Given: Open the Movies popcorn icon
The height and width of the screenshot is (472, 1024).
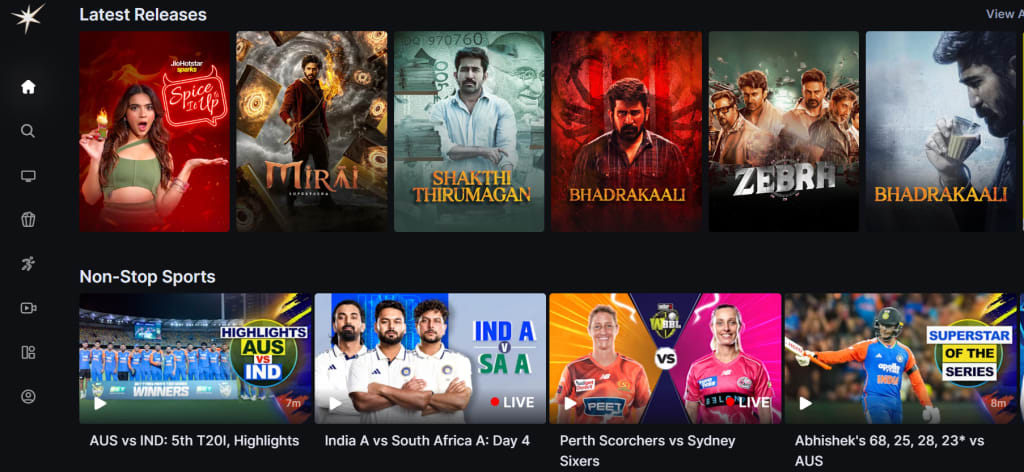Looking at the screenshot, I should coord(28,219).
